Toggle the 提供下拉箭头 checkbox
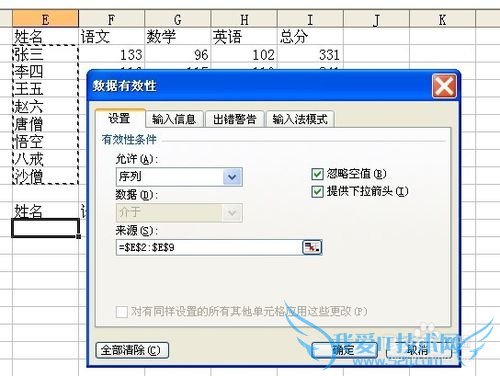This screenshot has width=500, height=376. (x=317, y=192)
